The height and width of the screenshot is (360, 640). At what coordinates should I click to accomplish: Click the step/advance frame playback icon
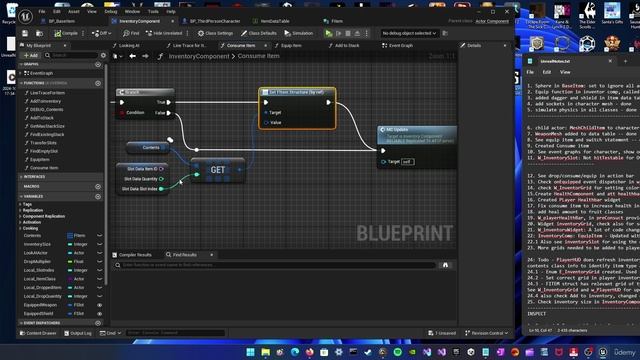[338, 33]
